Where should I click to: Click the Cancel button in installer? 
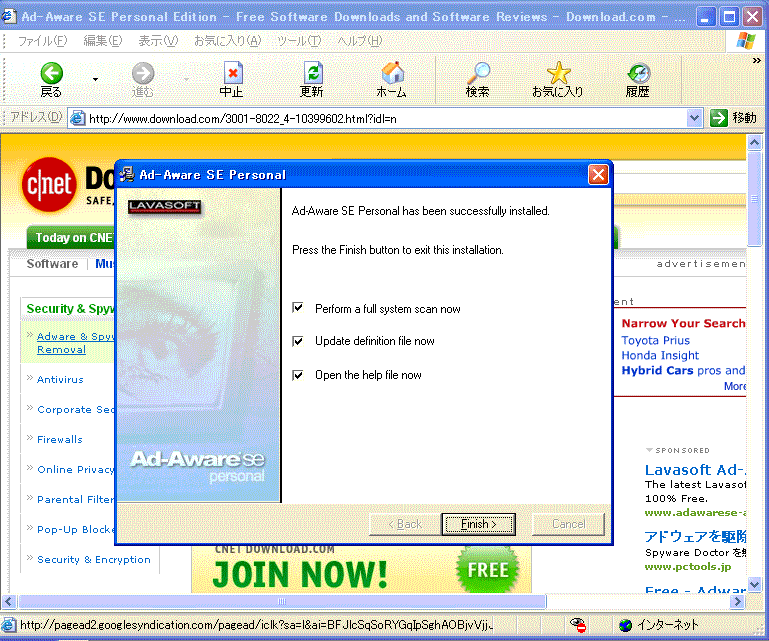click(x=568, y=524)
